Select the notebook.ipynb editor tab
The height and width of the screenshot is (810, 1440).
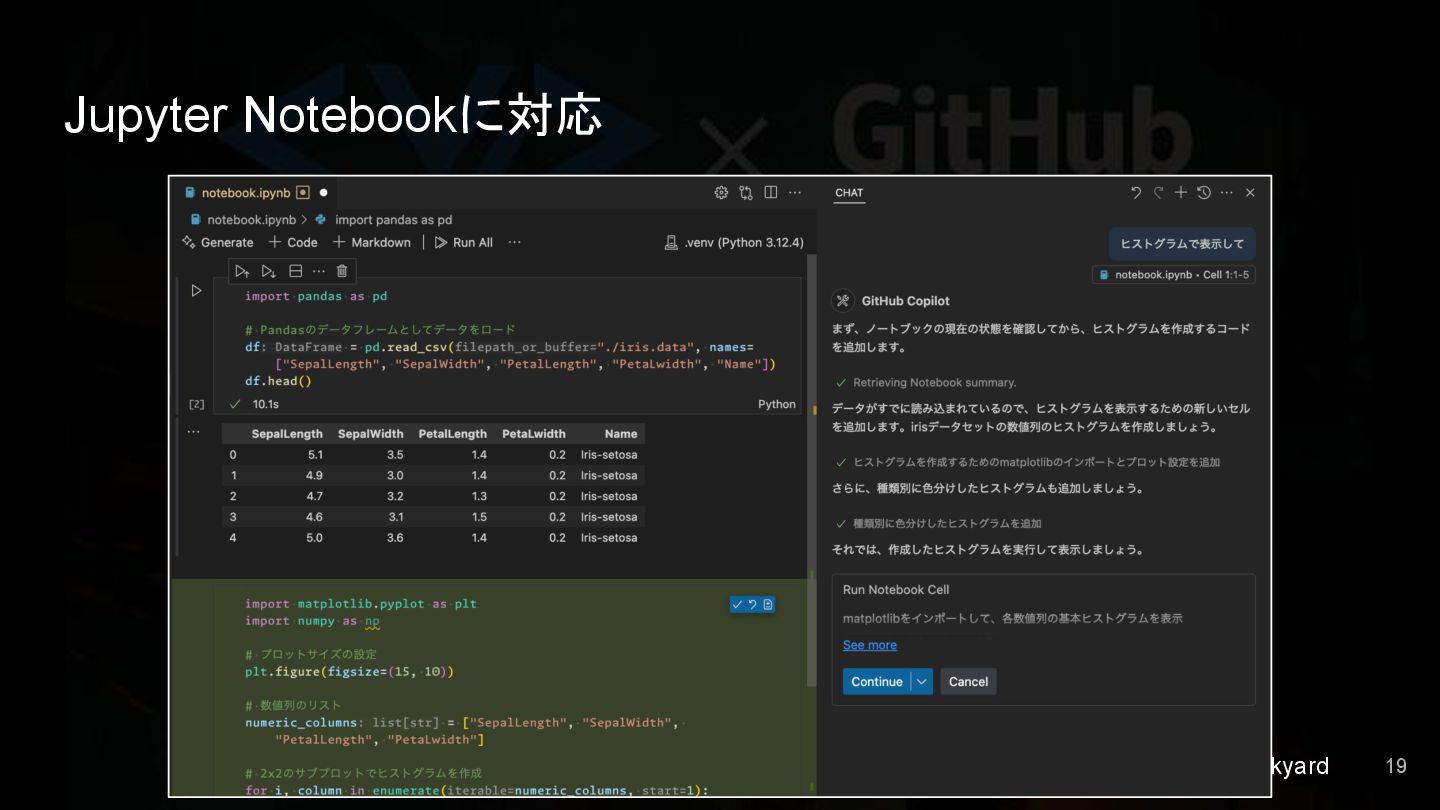point(246,193)
